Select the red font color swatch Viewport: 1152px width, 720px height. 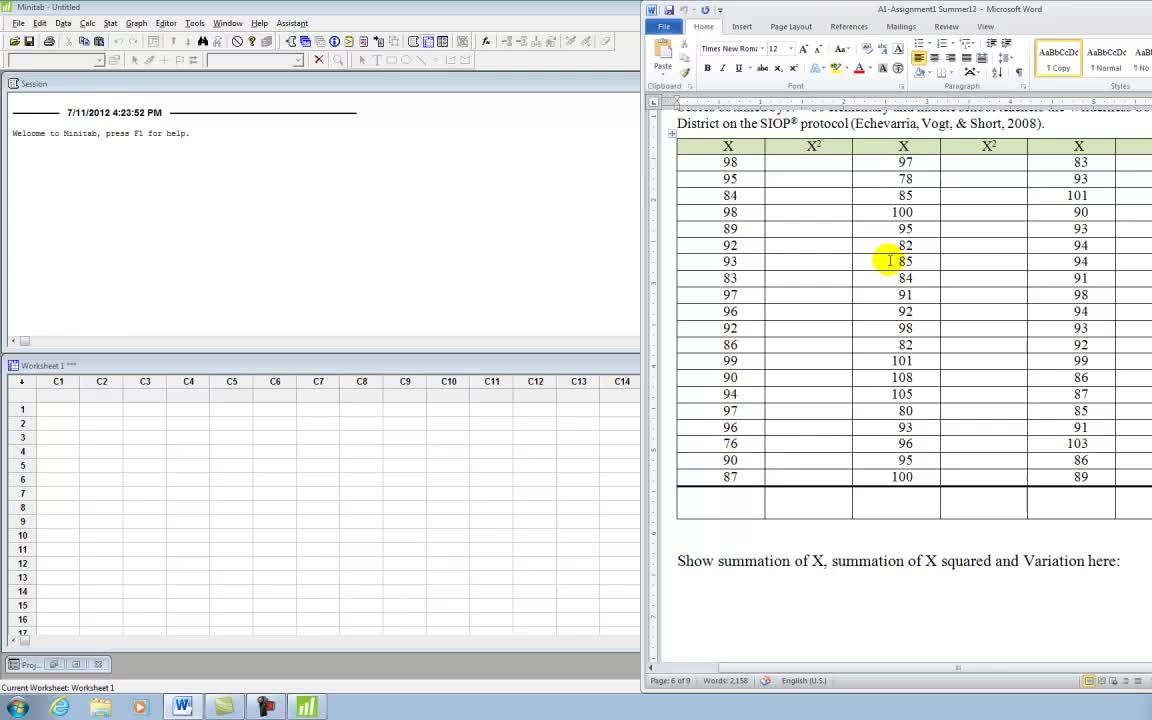coord(858,68)
